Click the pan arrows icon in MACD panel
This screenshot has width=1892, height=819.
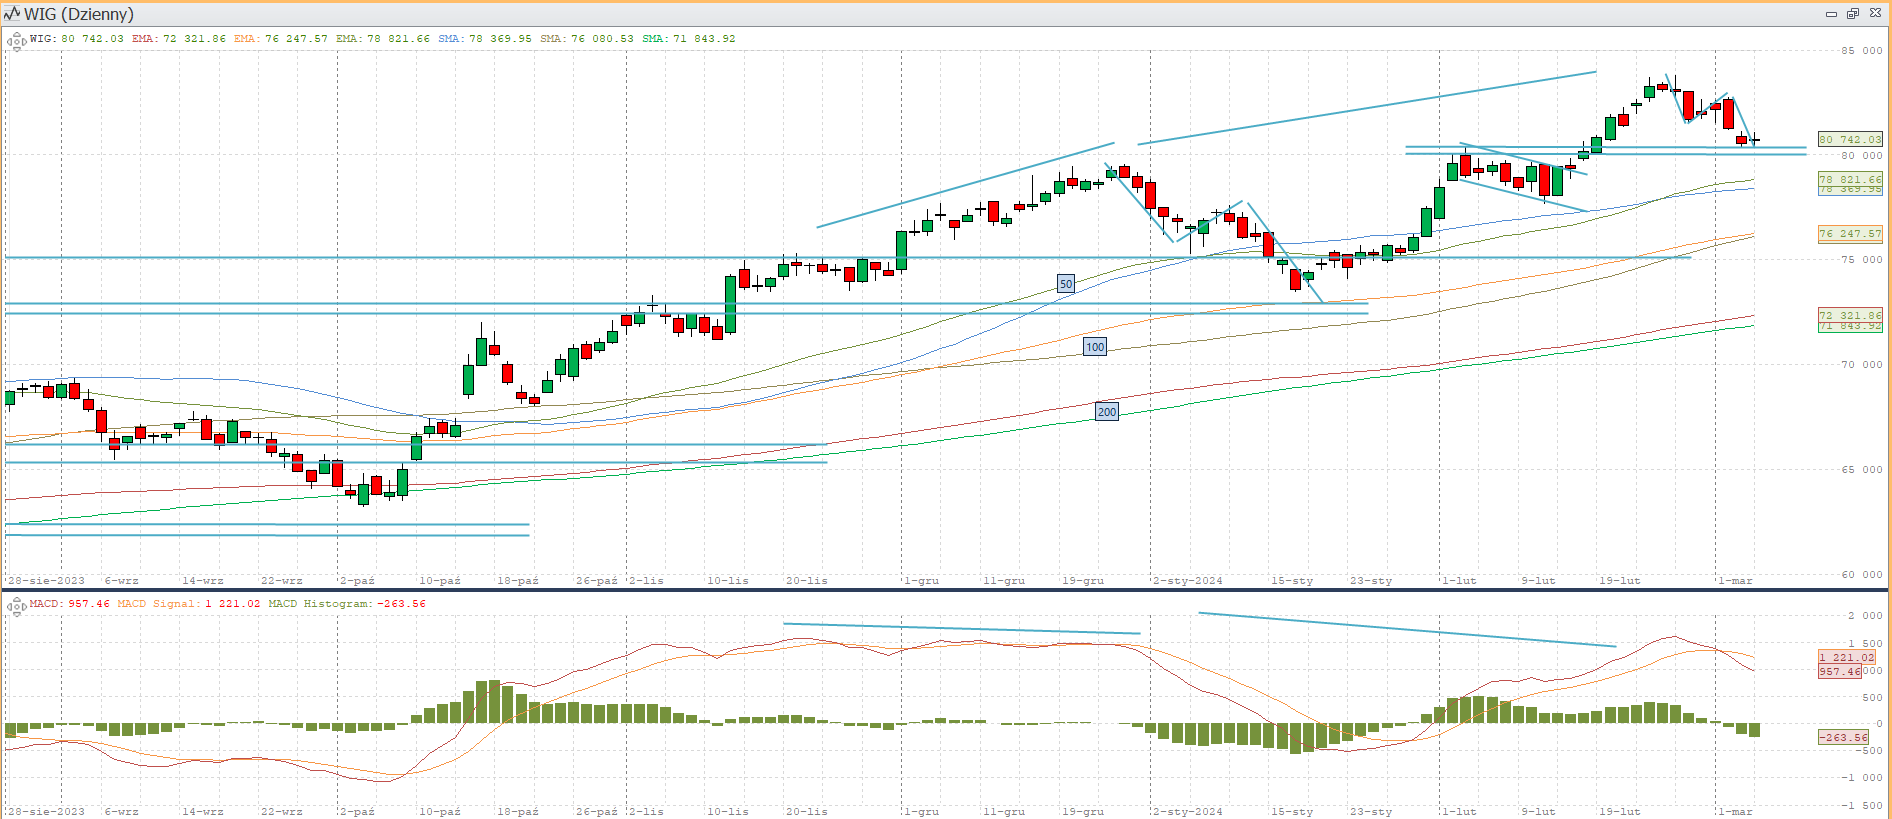pos(16,606)
